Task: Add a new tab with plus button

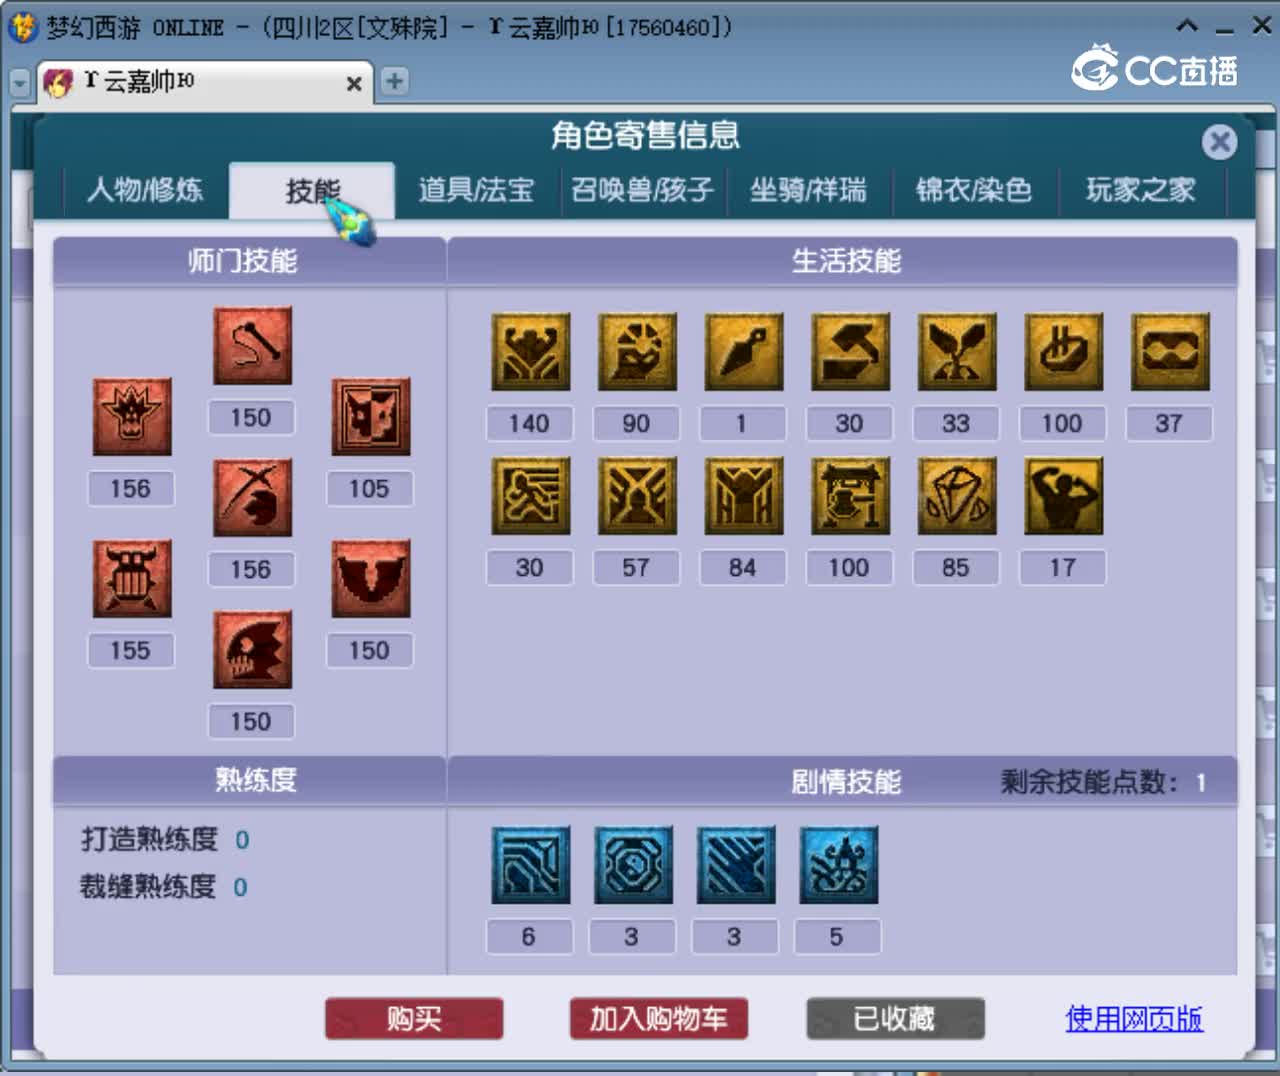Action: tap(395, 81)
